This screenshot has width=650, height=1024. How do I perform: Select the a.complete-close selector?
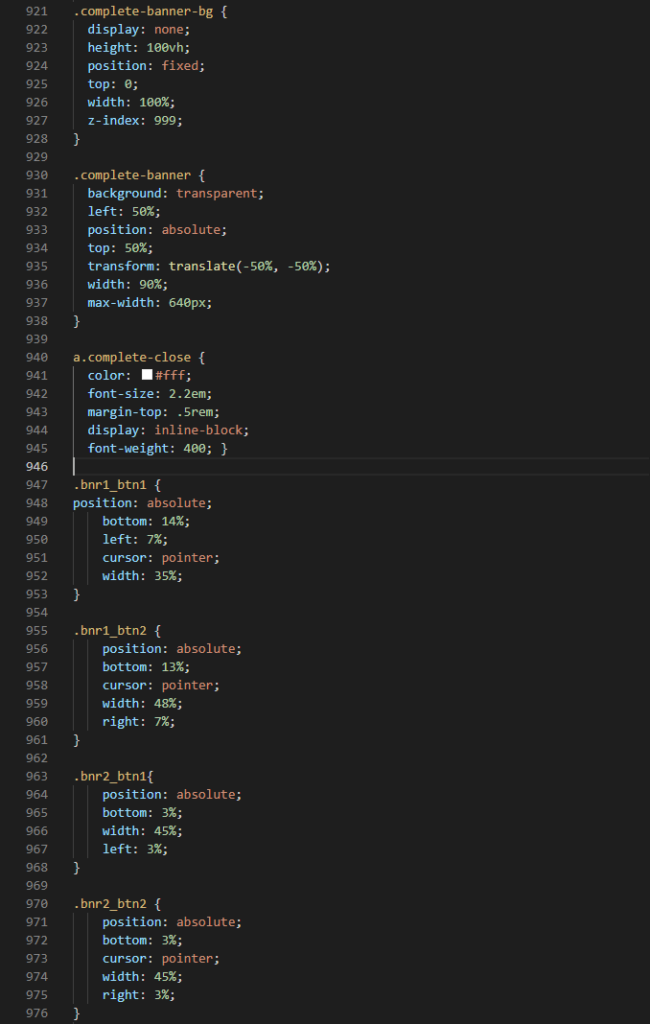(132, 357)
